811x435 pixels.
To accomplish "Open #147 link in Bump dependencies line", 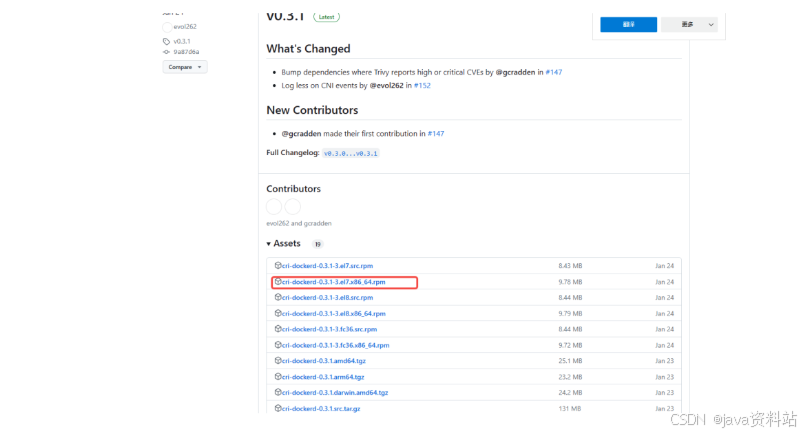I will [x=553, y=72].
